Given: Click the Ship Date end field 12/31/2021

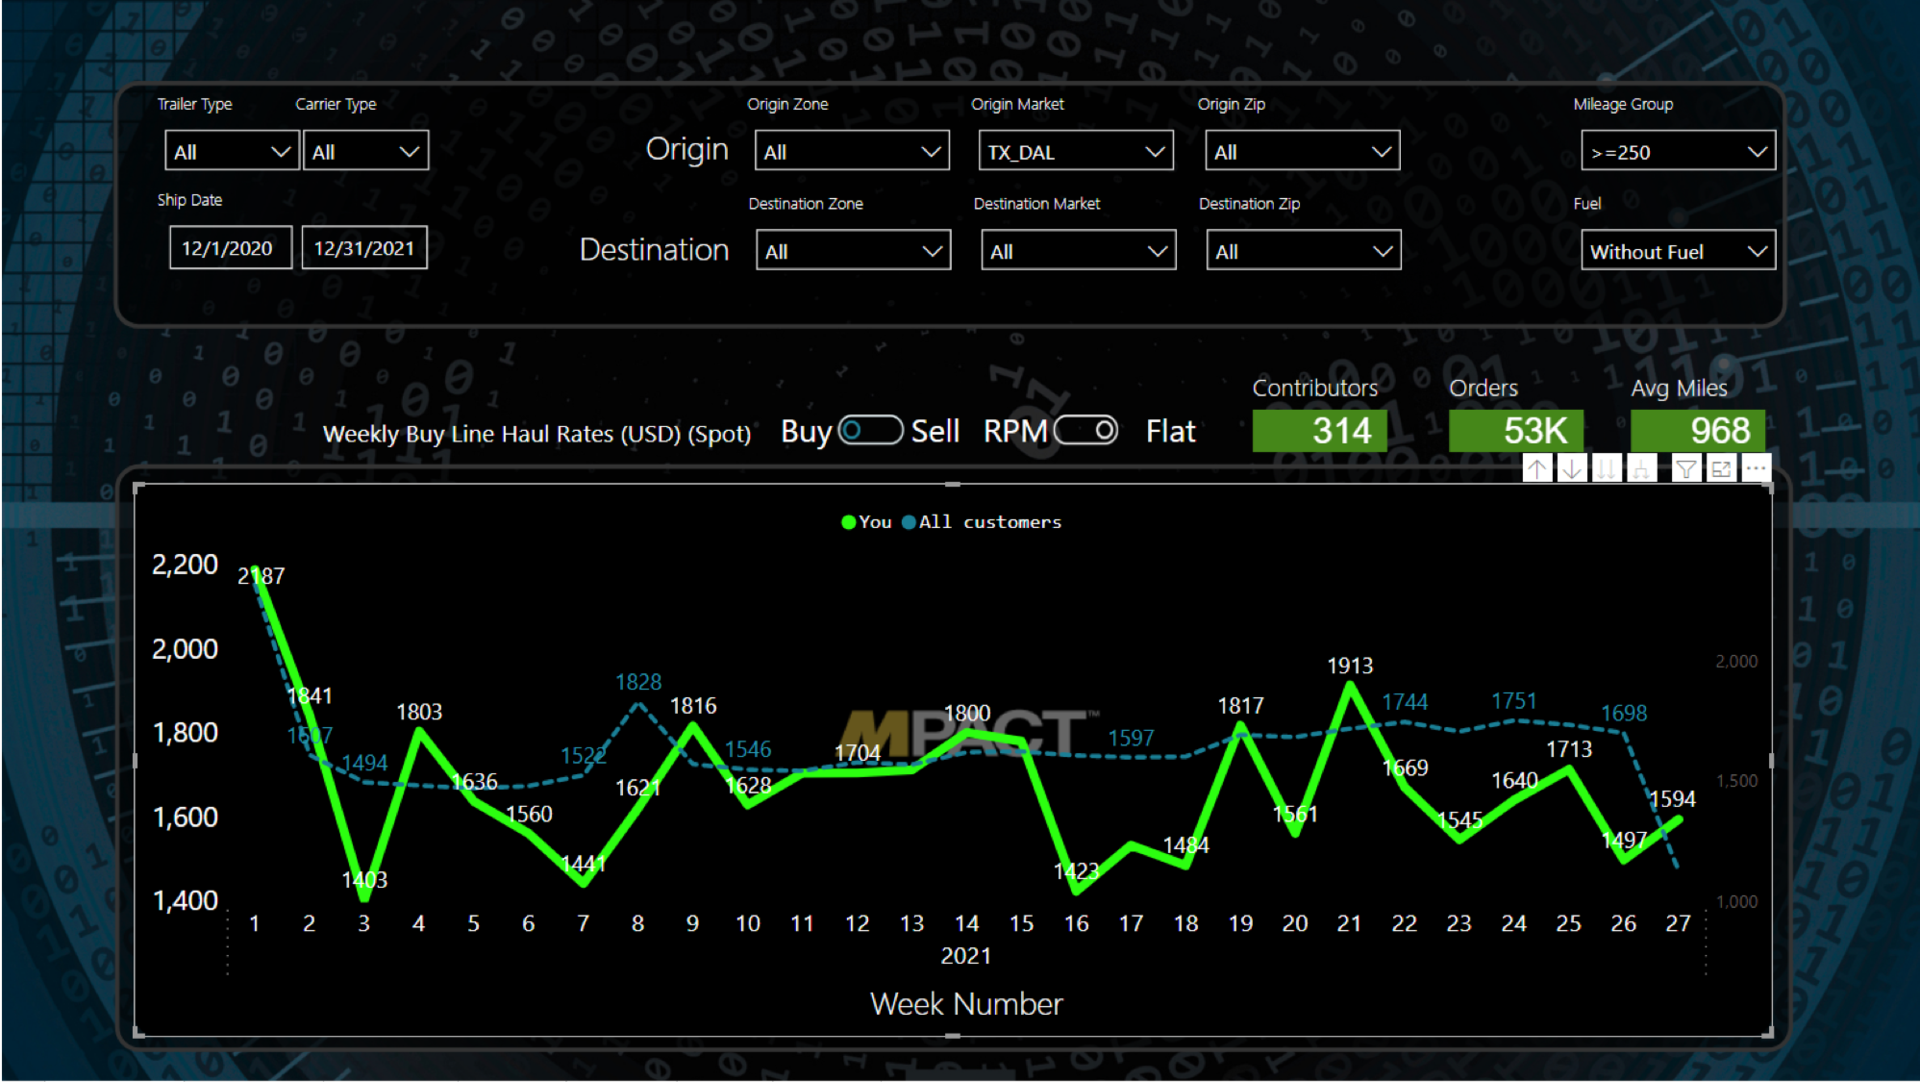Looking at the screenshot, I should [364, 248].
